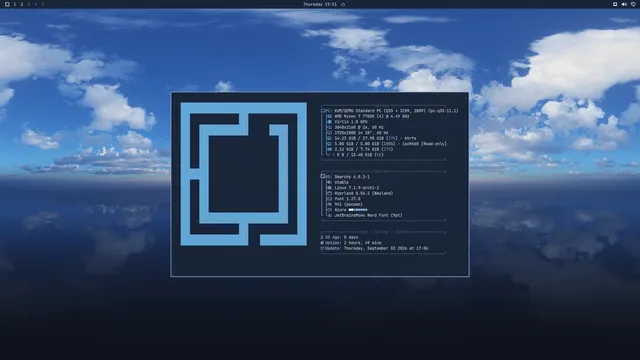Viewport: 640px width, 360px height.
Task: Click the tray icon left of volume
Action: pyautogui.click(x=615, y=4)
